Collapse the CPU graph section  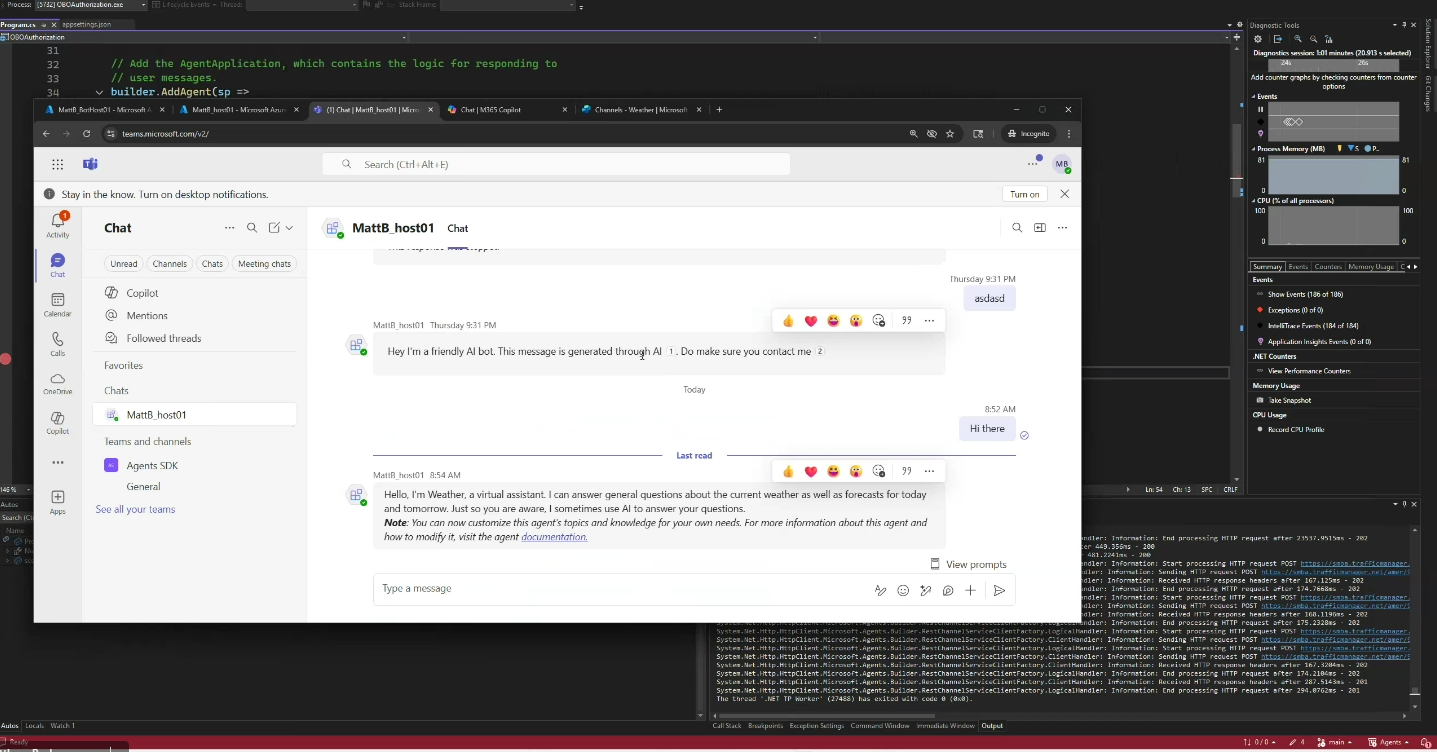[1254, 201]
